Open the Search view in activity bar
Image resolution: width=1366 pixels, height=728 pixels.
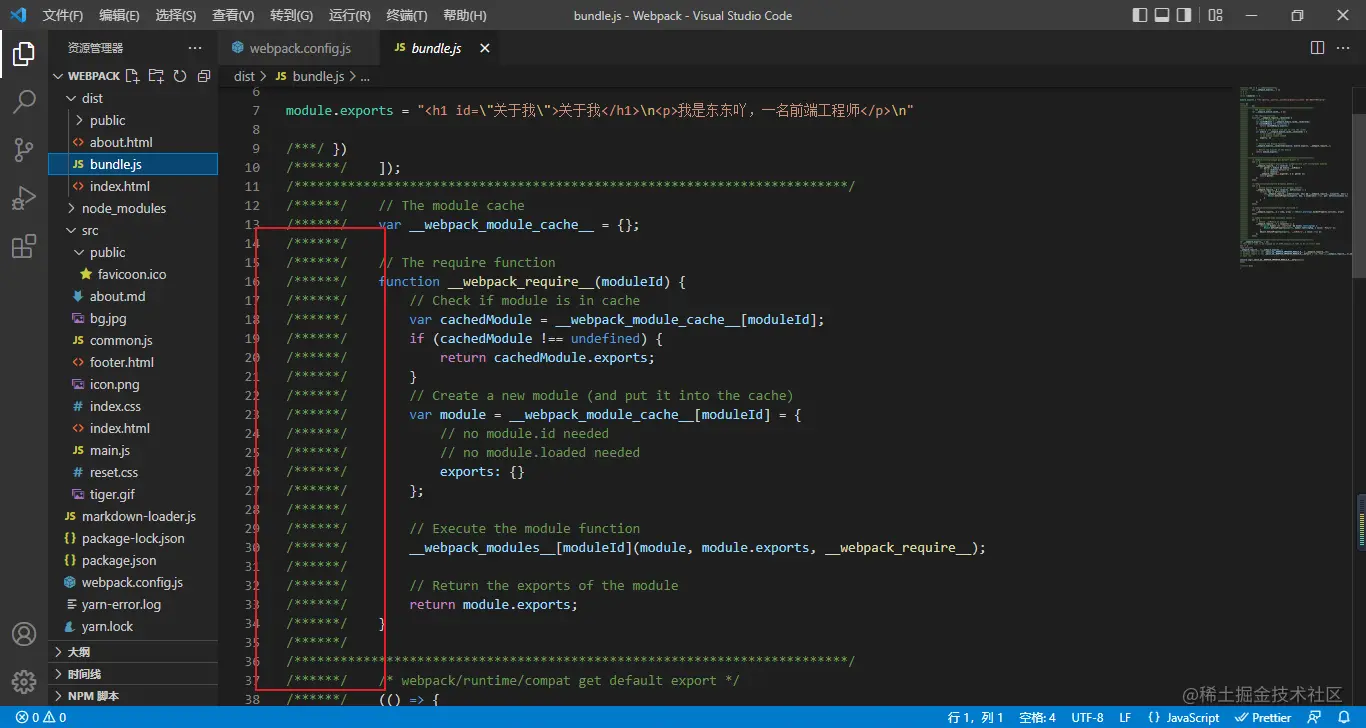(x=24, y=102)
